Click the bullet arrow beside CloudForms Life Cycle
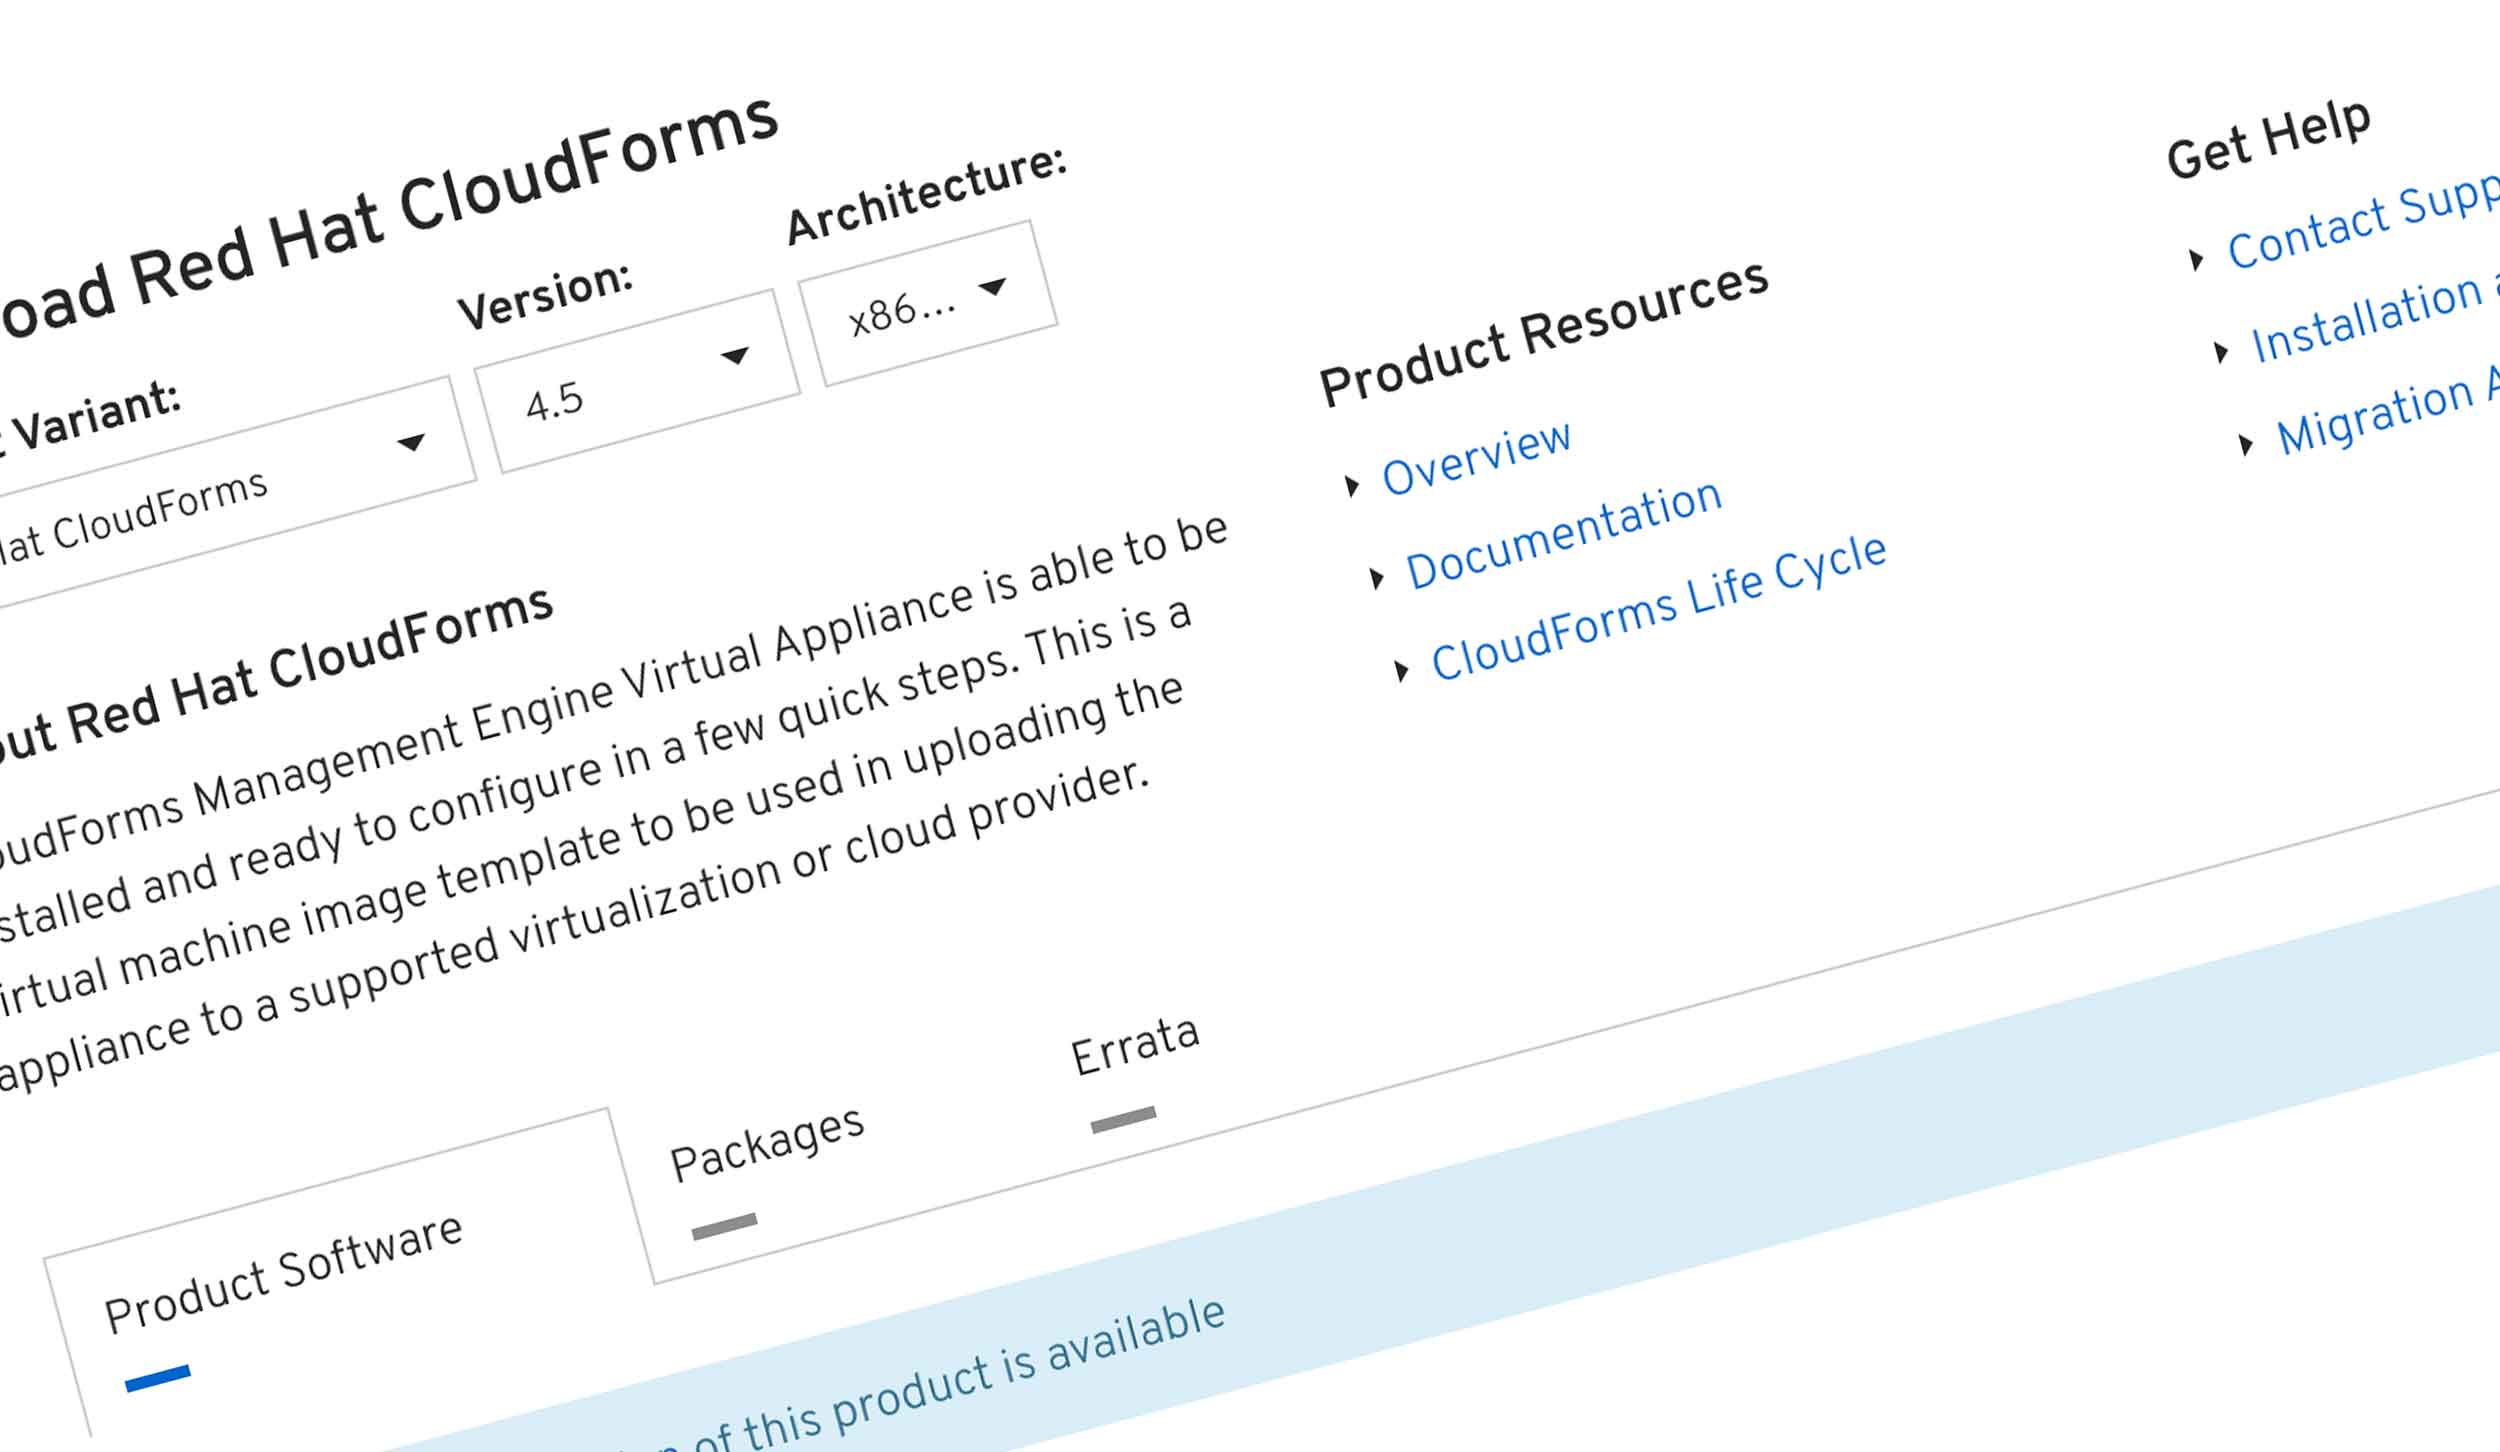2500x1452 pixels. point(1401,670)
